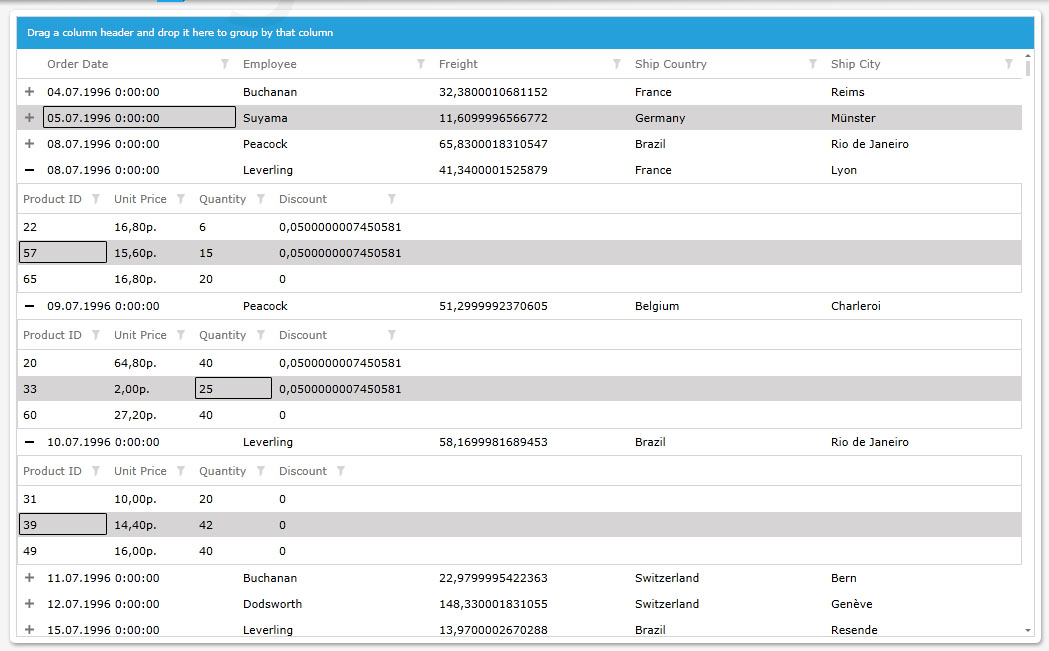The height and width of the screenshot is (651, 1049).
Task: Sort Lyon order details by Product ID header
Action: 52,199
